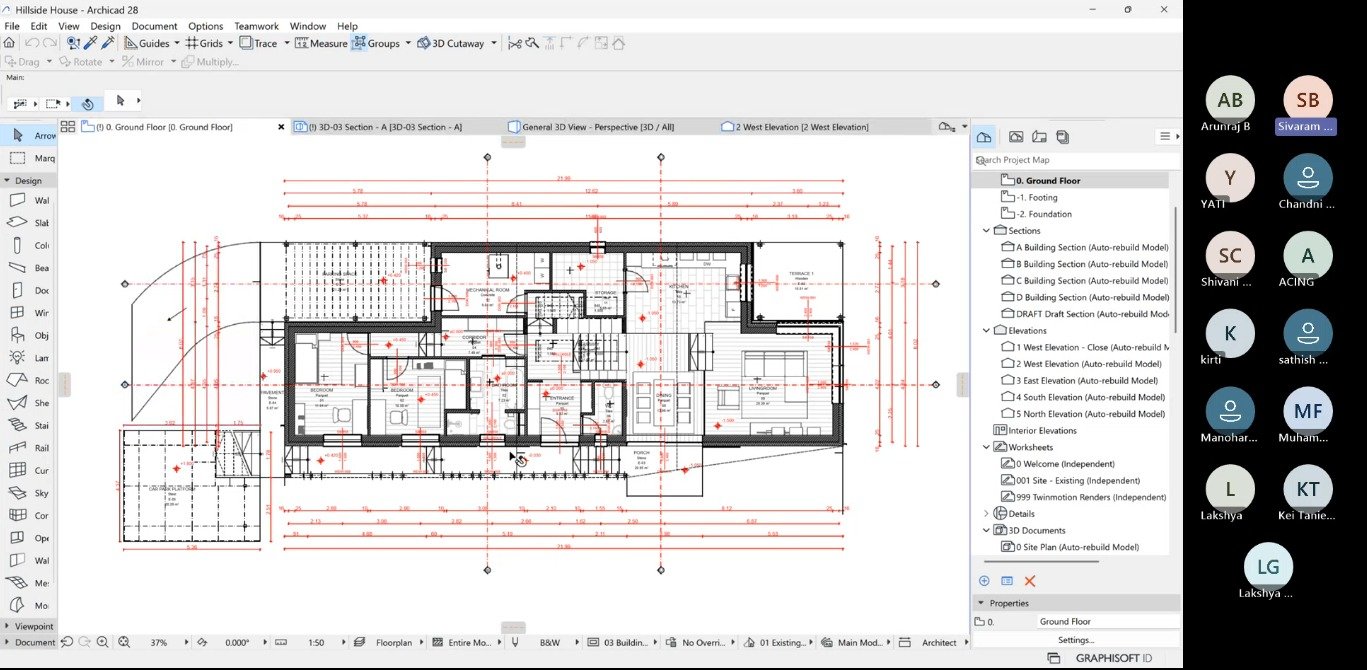This screenshot has height=670, width=1367.
Task: Click the red delete icon in Navigator
Action: click(1030, 581)
